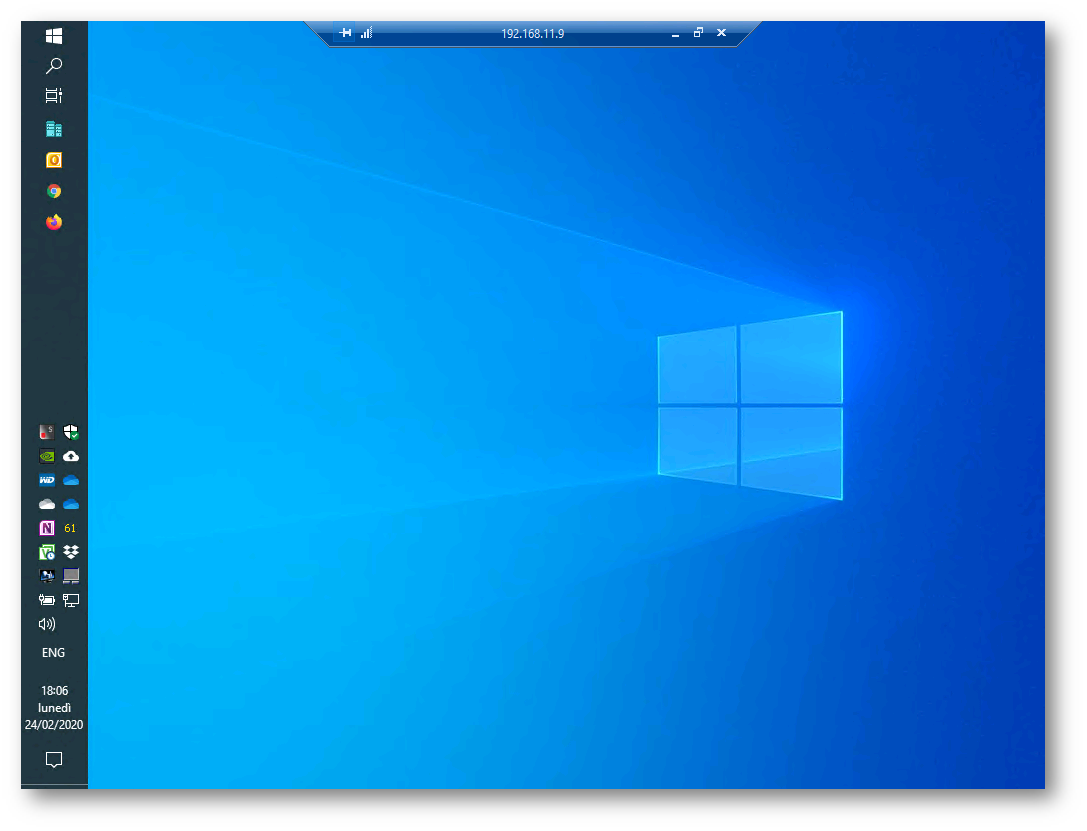Open the WD tray icon
The image size is (1087, 831).
46,480
